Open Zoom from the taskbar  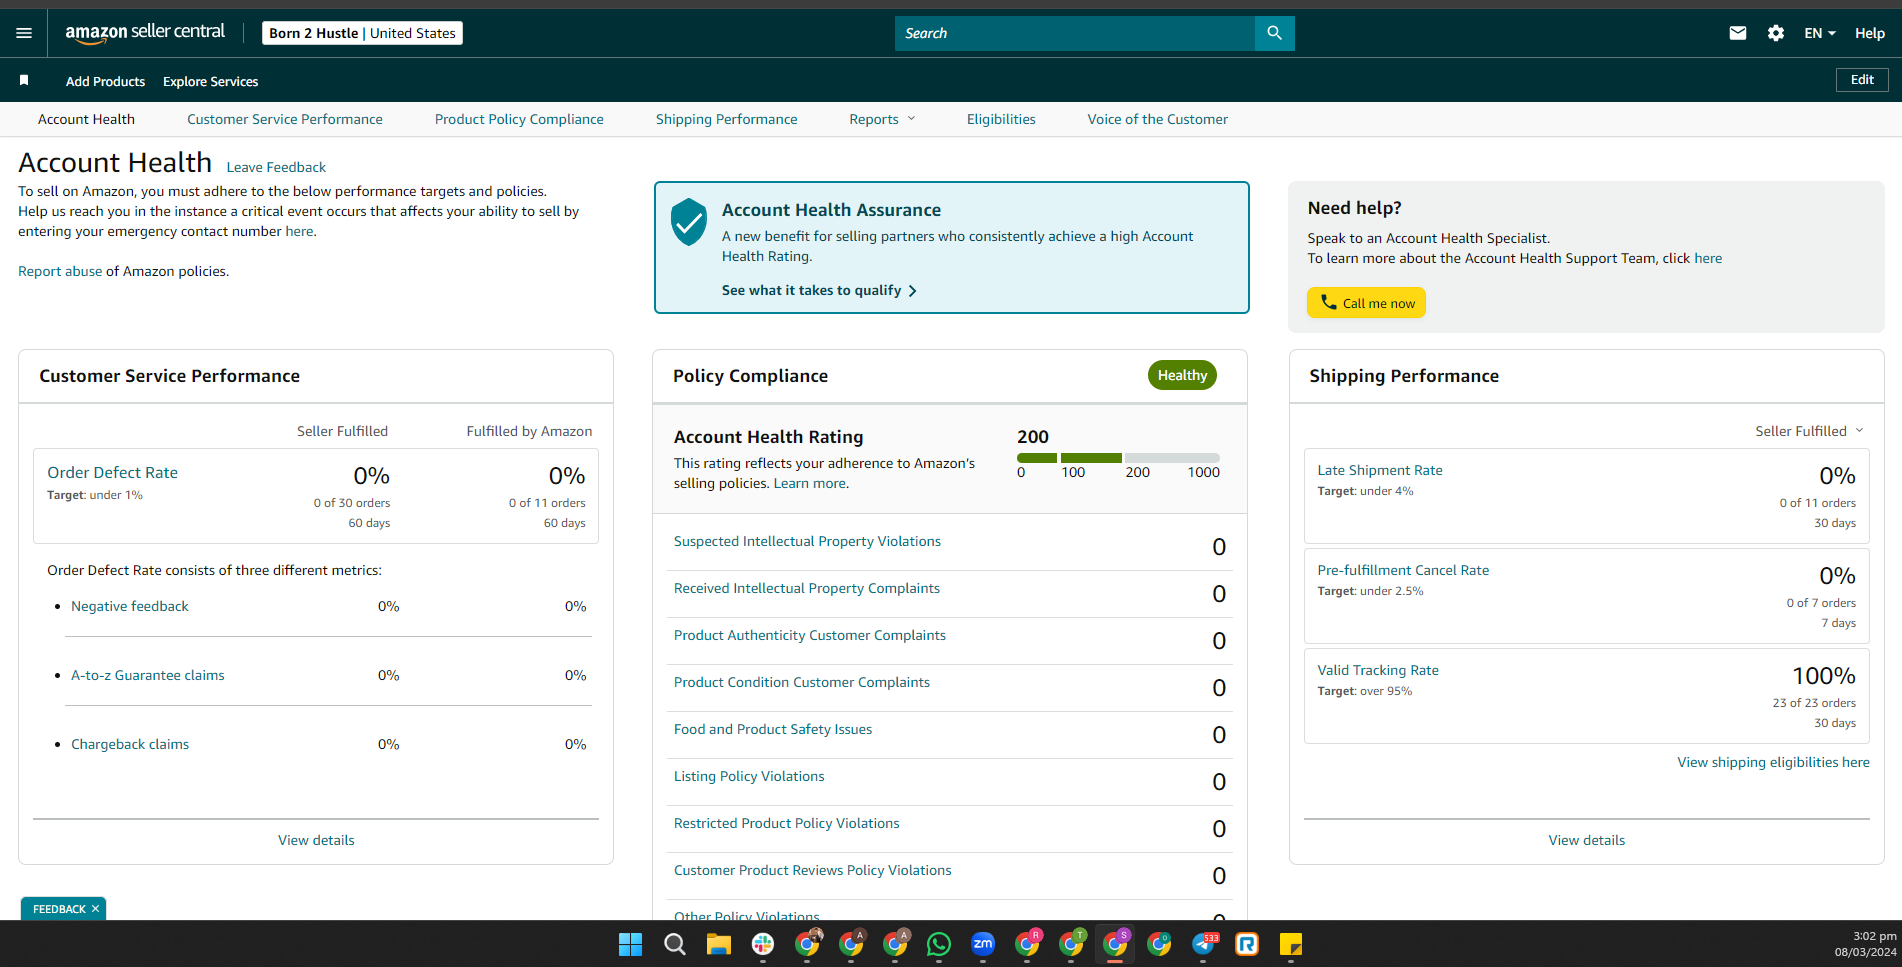click(983, 944)
